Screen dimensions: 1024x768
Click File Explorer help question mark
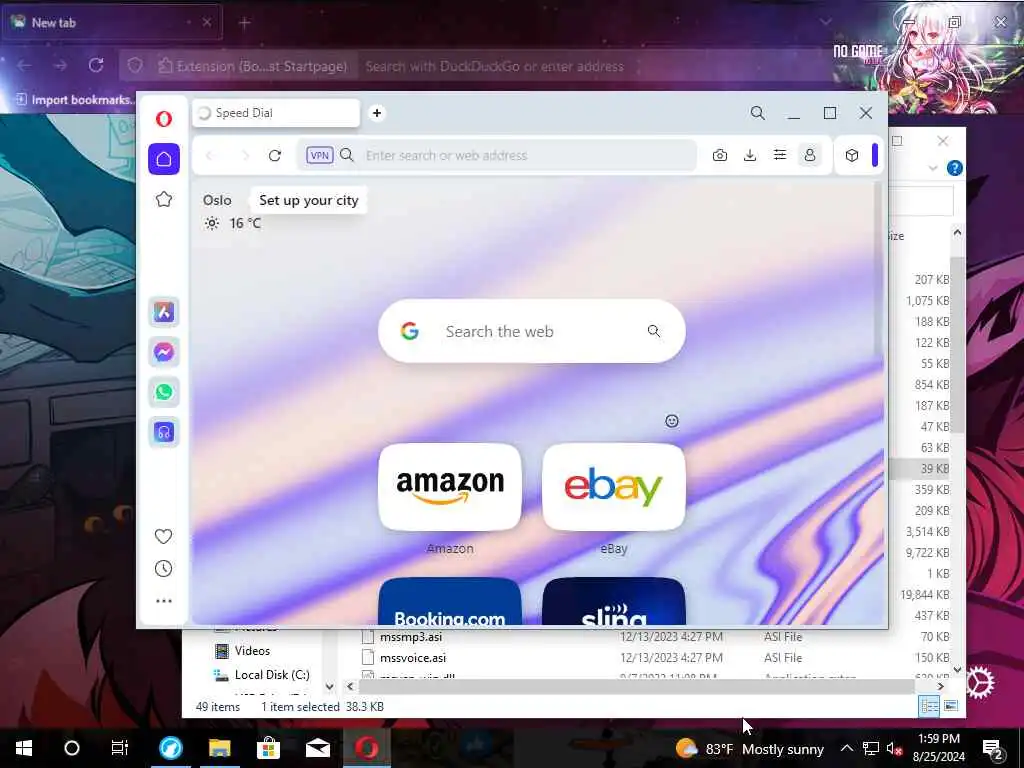tap(954, 168)
